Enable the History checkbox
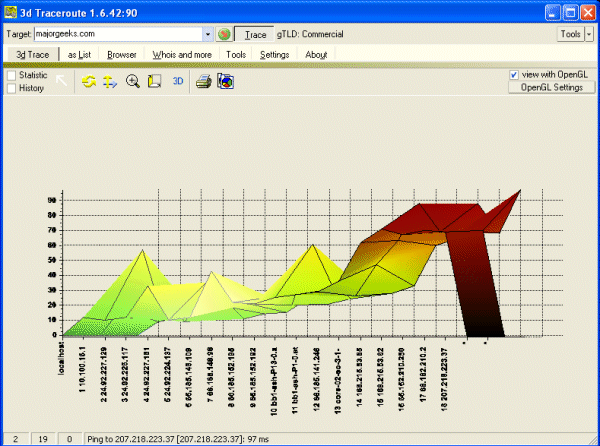The width and height of the screenshot is (600, 446). coord(11,88)
